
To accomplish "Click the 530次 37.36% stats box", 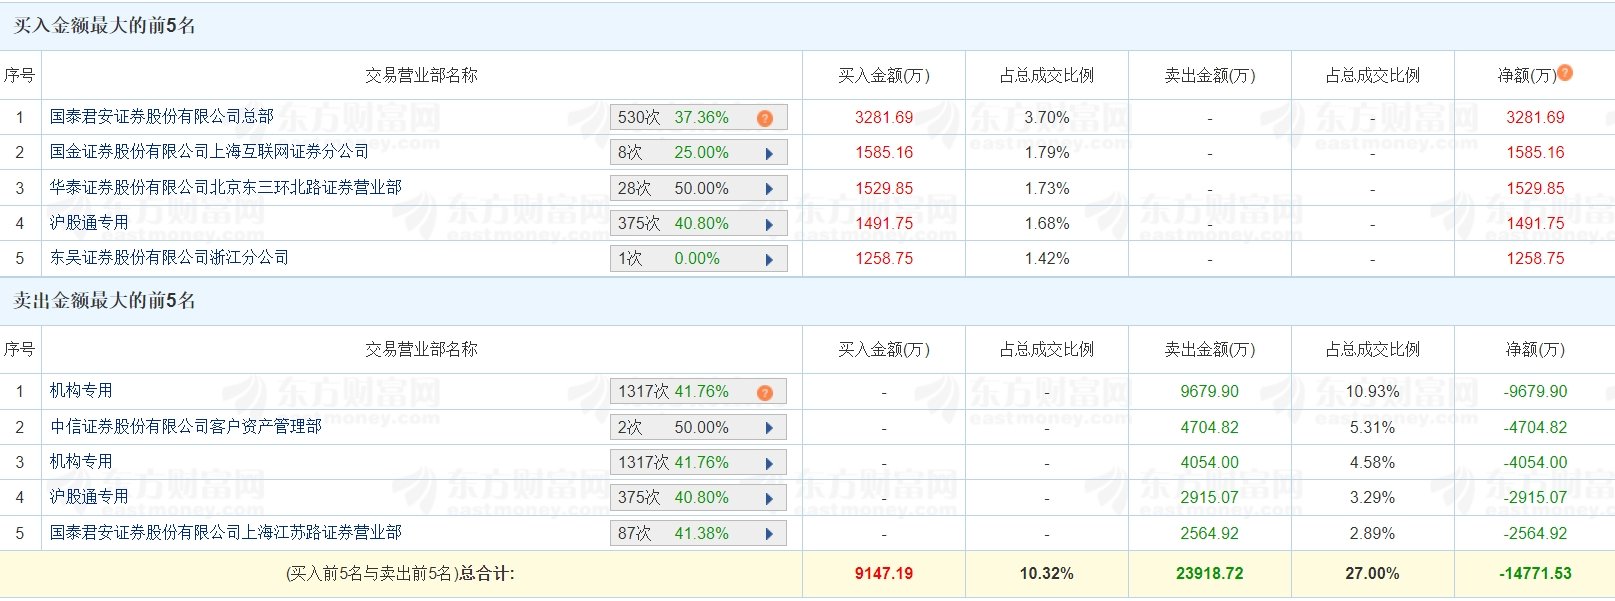I will pos(698,118).
